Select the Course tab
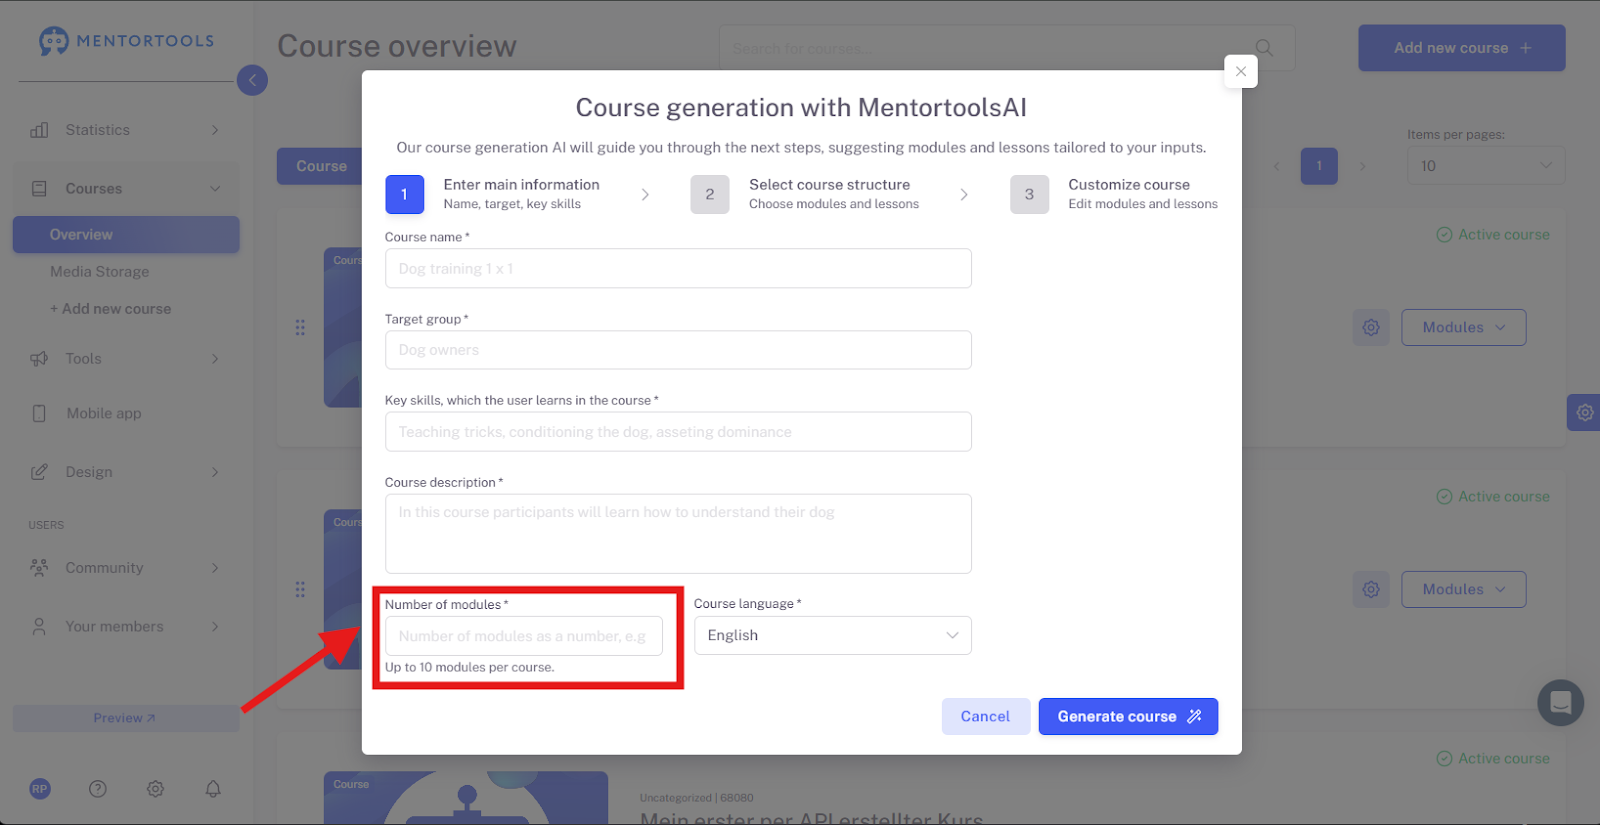The height and width of the screenshot is (825, 1600). click(x=320, y=166)
